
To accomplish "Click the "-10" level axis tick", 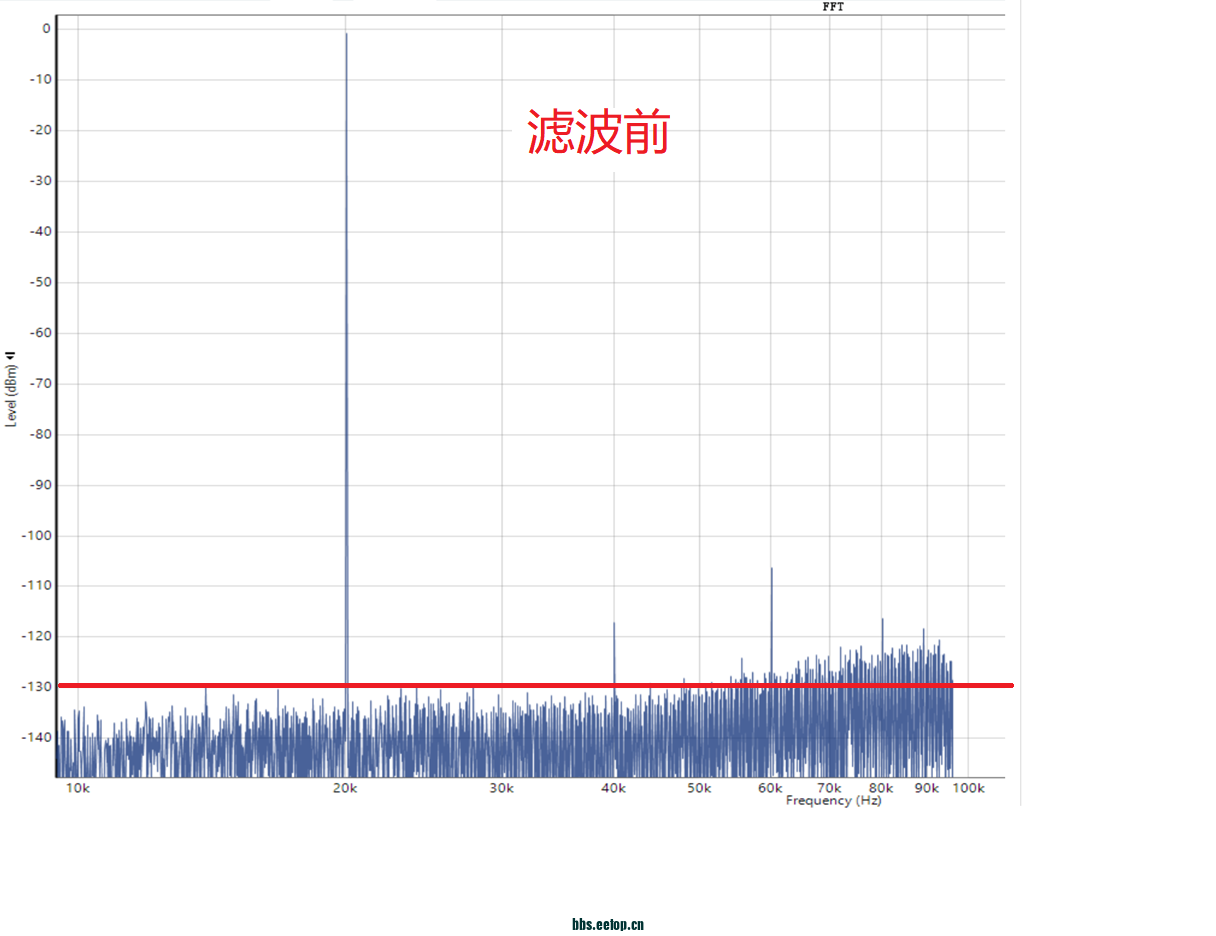I will [x=40, y=80].
